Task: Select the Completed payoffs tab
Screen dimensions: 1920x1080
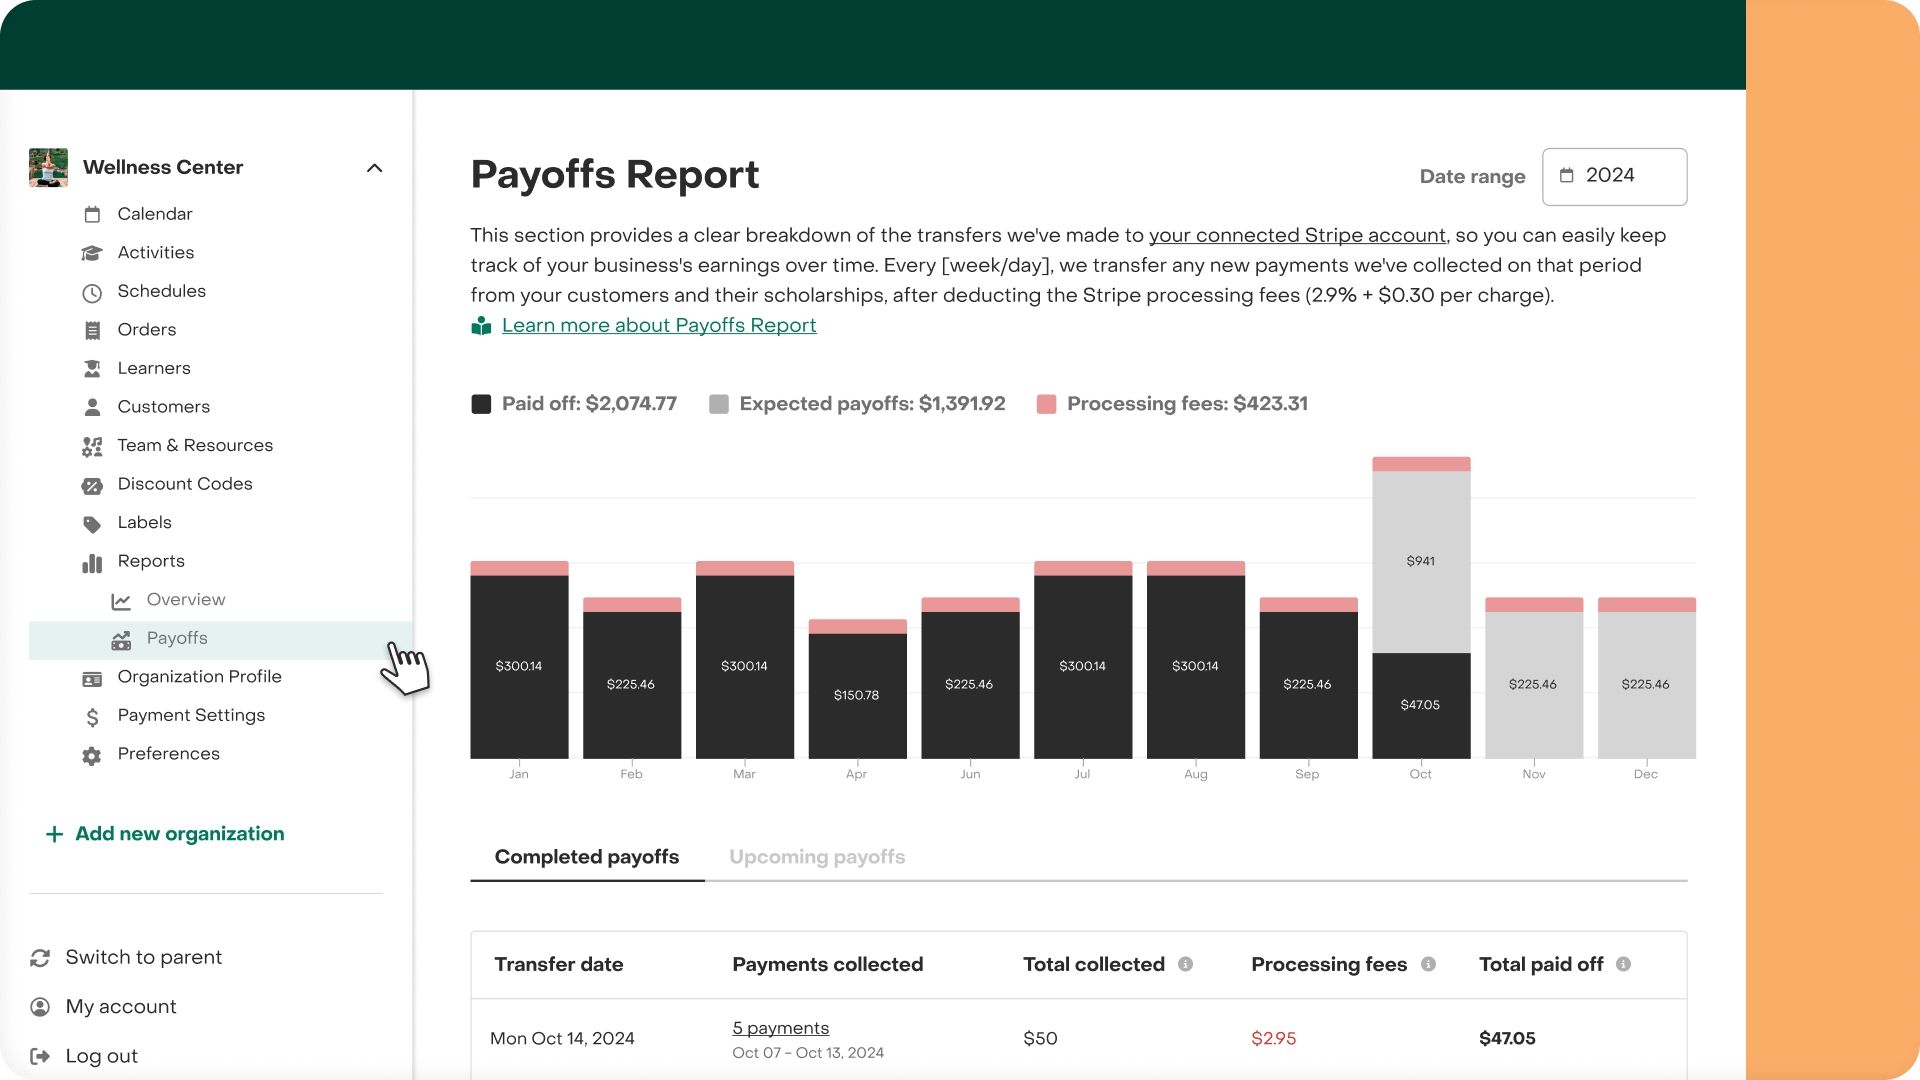Action: tap(587, 857)
